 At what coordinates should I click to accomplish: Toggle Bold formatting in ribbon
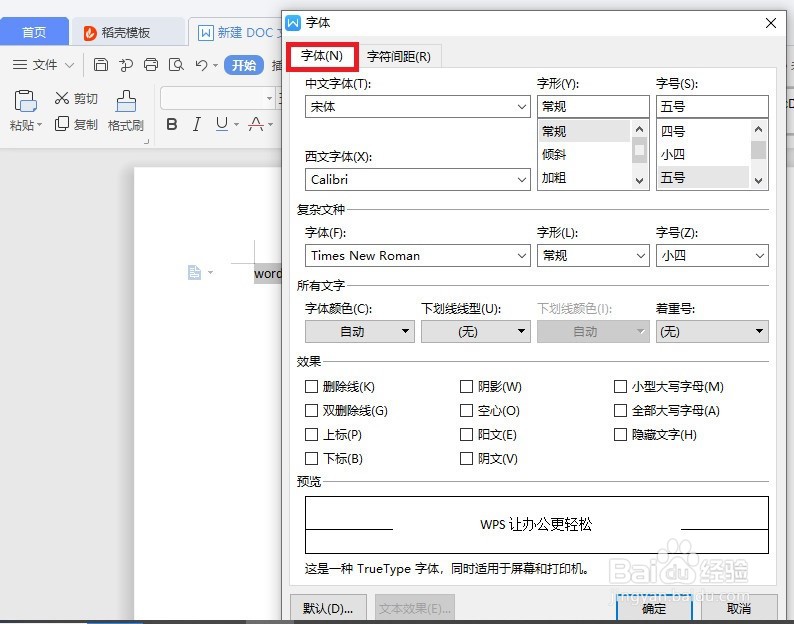point(172,124)
